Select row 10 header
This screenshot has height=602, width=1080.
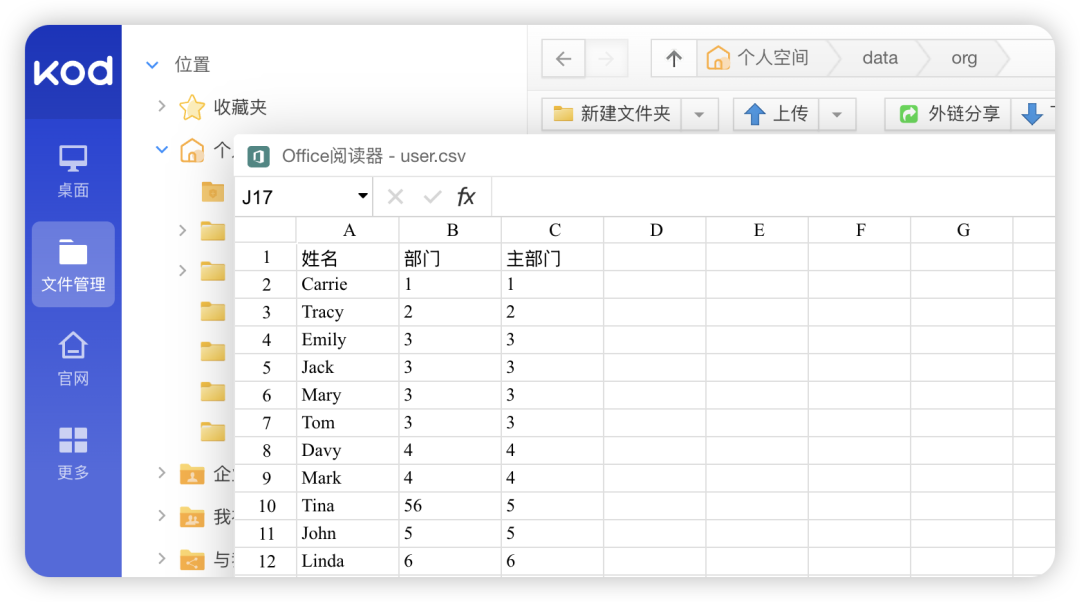click(x=266, y=506)
